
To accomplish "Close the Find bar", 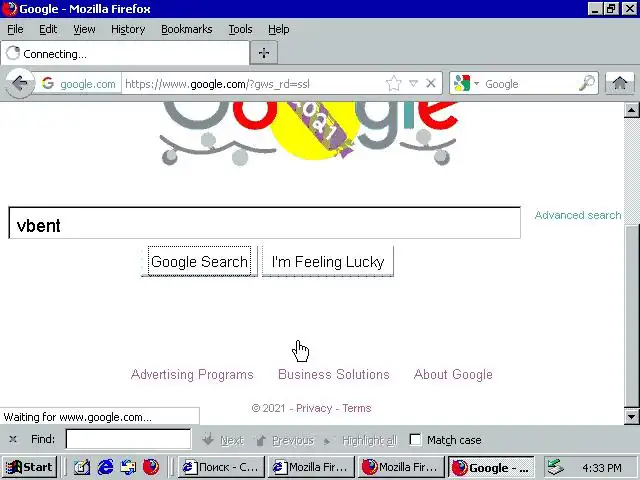I will (x=13, y=439).
